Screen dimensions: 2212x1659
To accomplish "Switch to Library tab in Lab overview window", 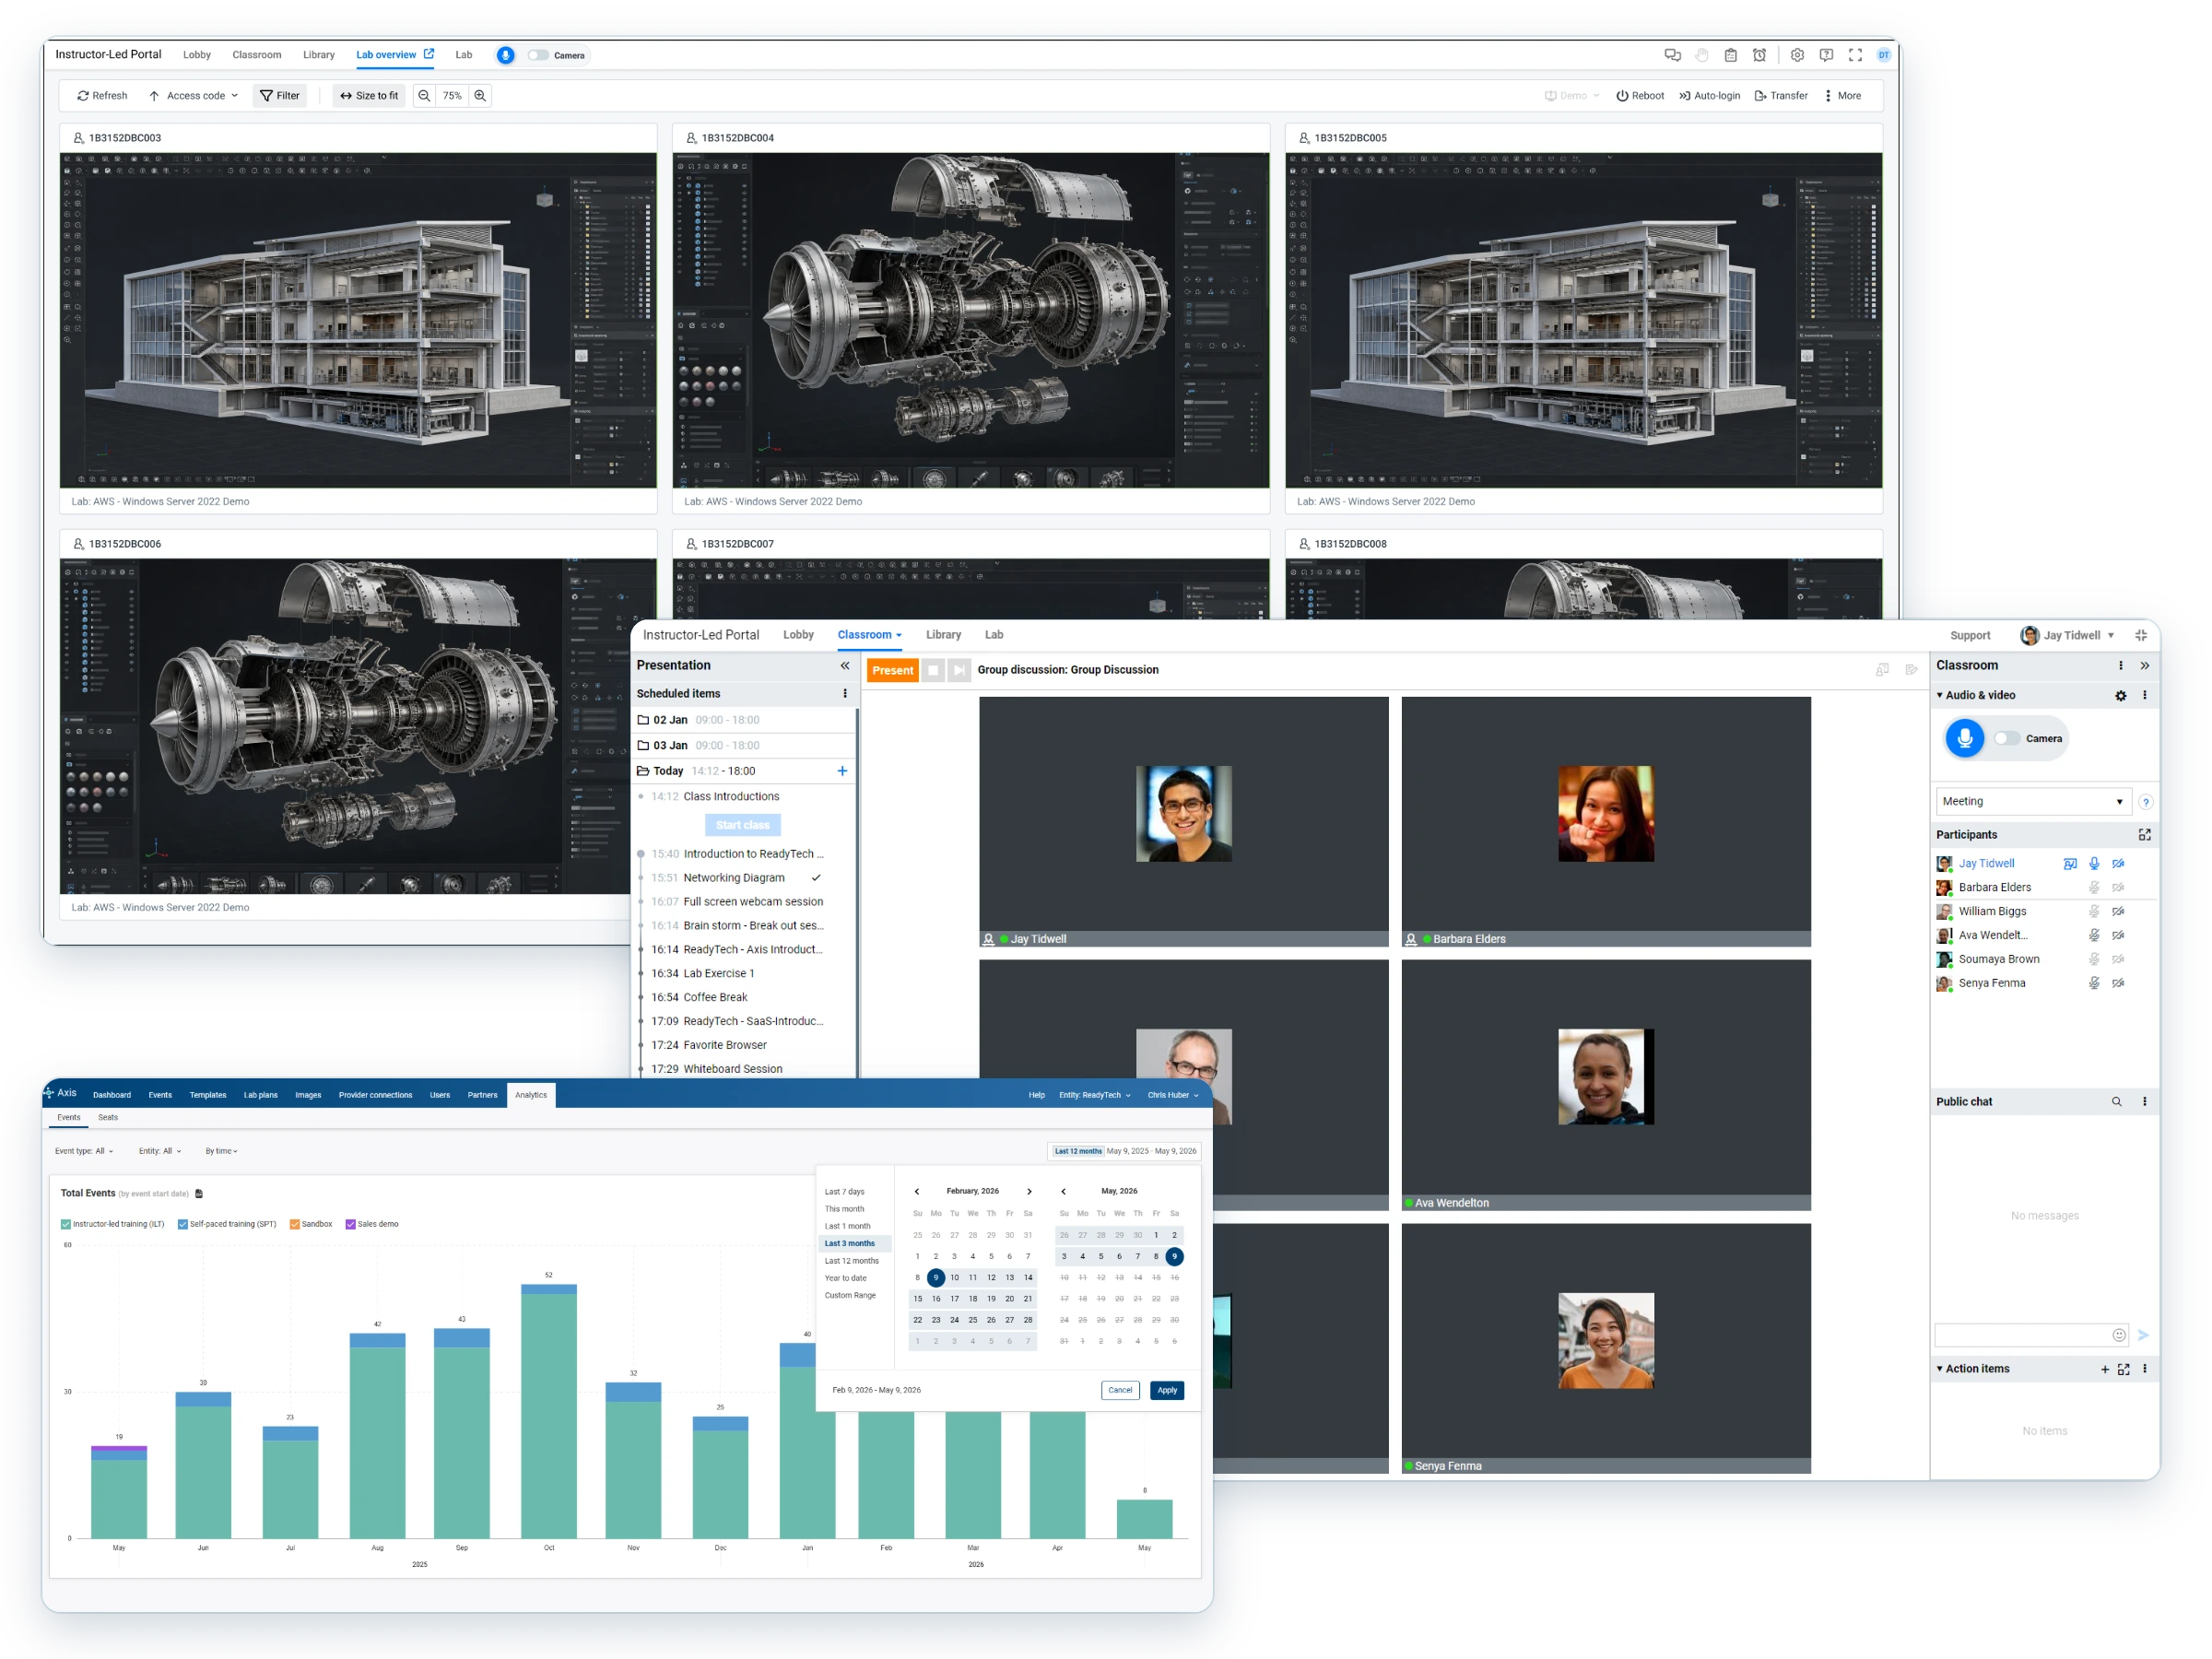I will pyautogui.click(x=319, y=55).
